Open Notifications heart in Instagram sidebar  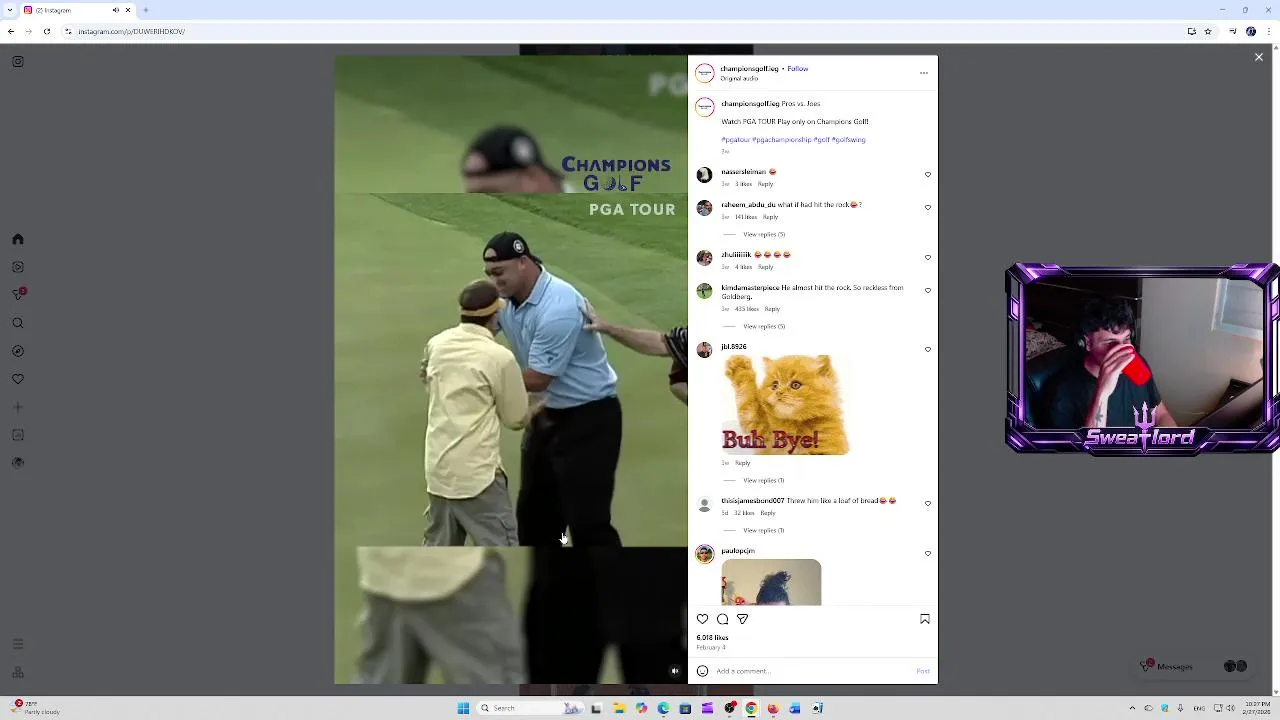coord(18,379)
